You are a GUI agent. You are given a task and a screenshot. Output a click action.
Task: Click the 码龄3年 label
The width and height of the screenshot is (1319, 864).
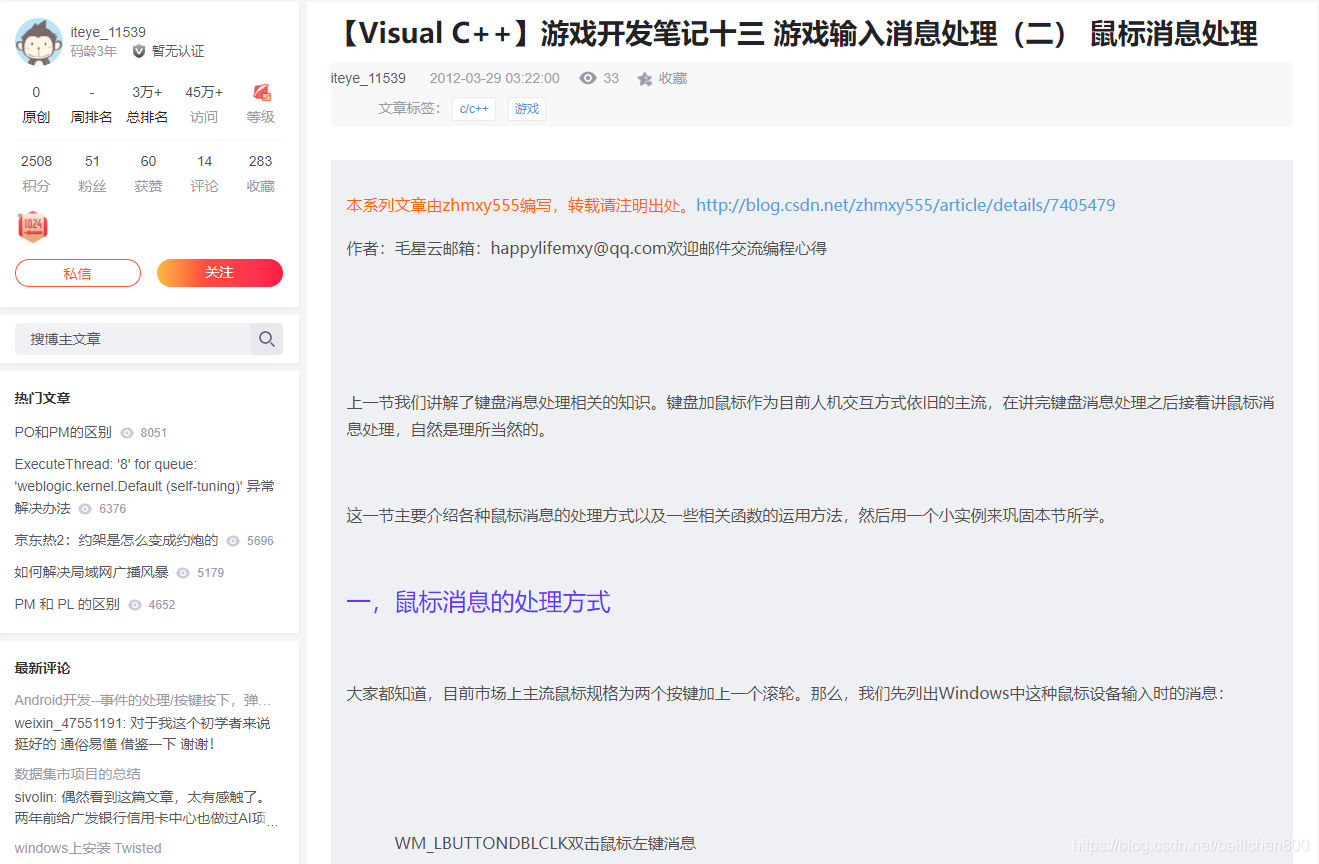94,51
